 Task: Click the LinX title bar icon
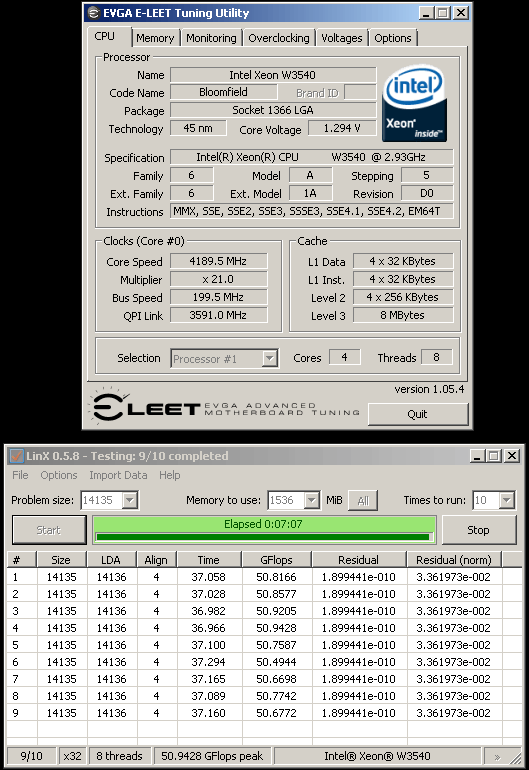click(17, 456)
